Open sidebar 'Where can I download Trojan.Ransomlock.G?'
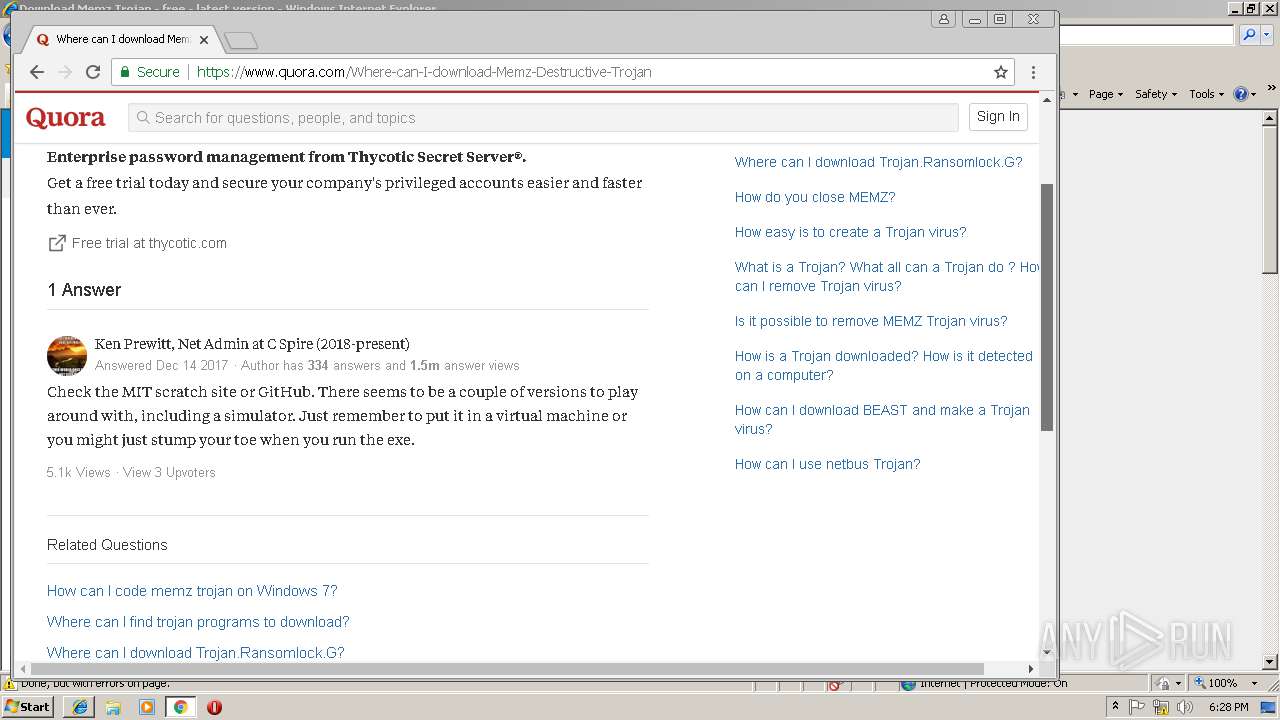Screen dimensions: 1280x720 pos(879,162)
